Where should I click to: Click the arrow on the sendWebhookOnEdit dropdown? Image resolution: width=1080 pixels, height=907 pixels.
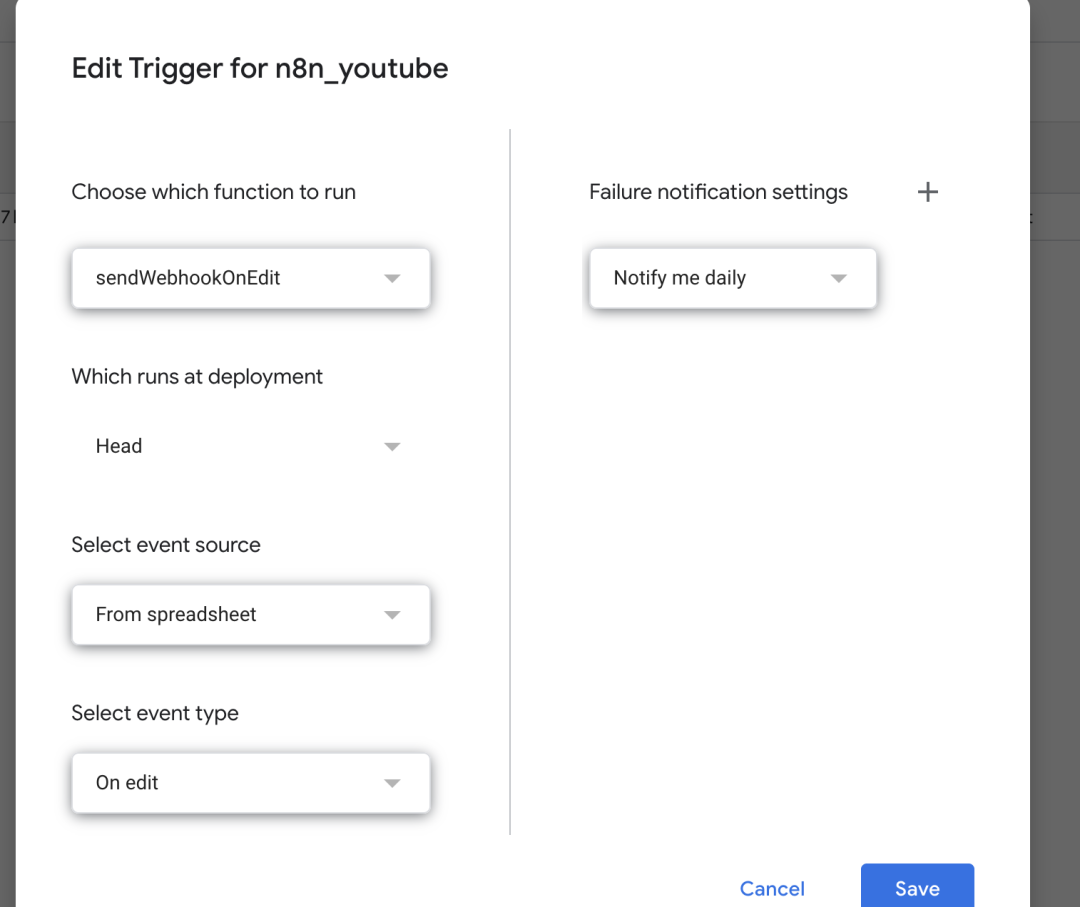392,278
